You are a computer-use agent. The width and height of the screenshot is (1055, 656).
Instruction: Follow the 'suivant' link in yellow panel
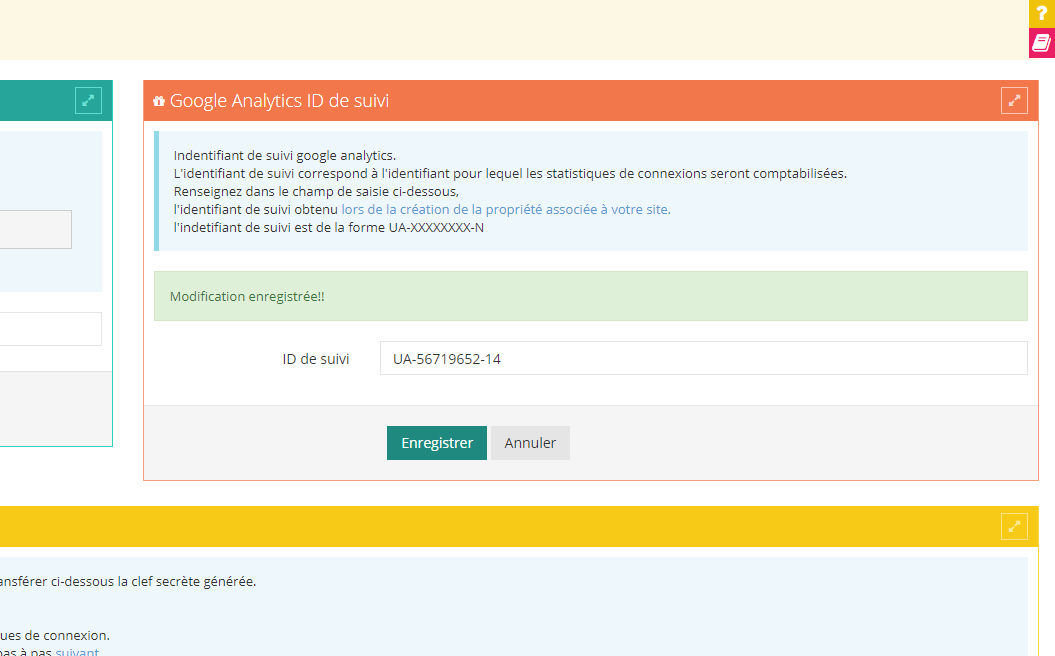(x=77, y=651)
